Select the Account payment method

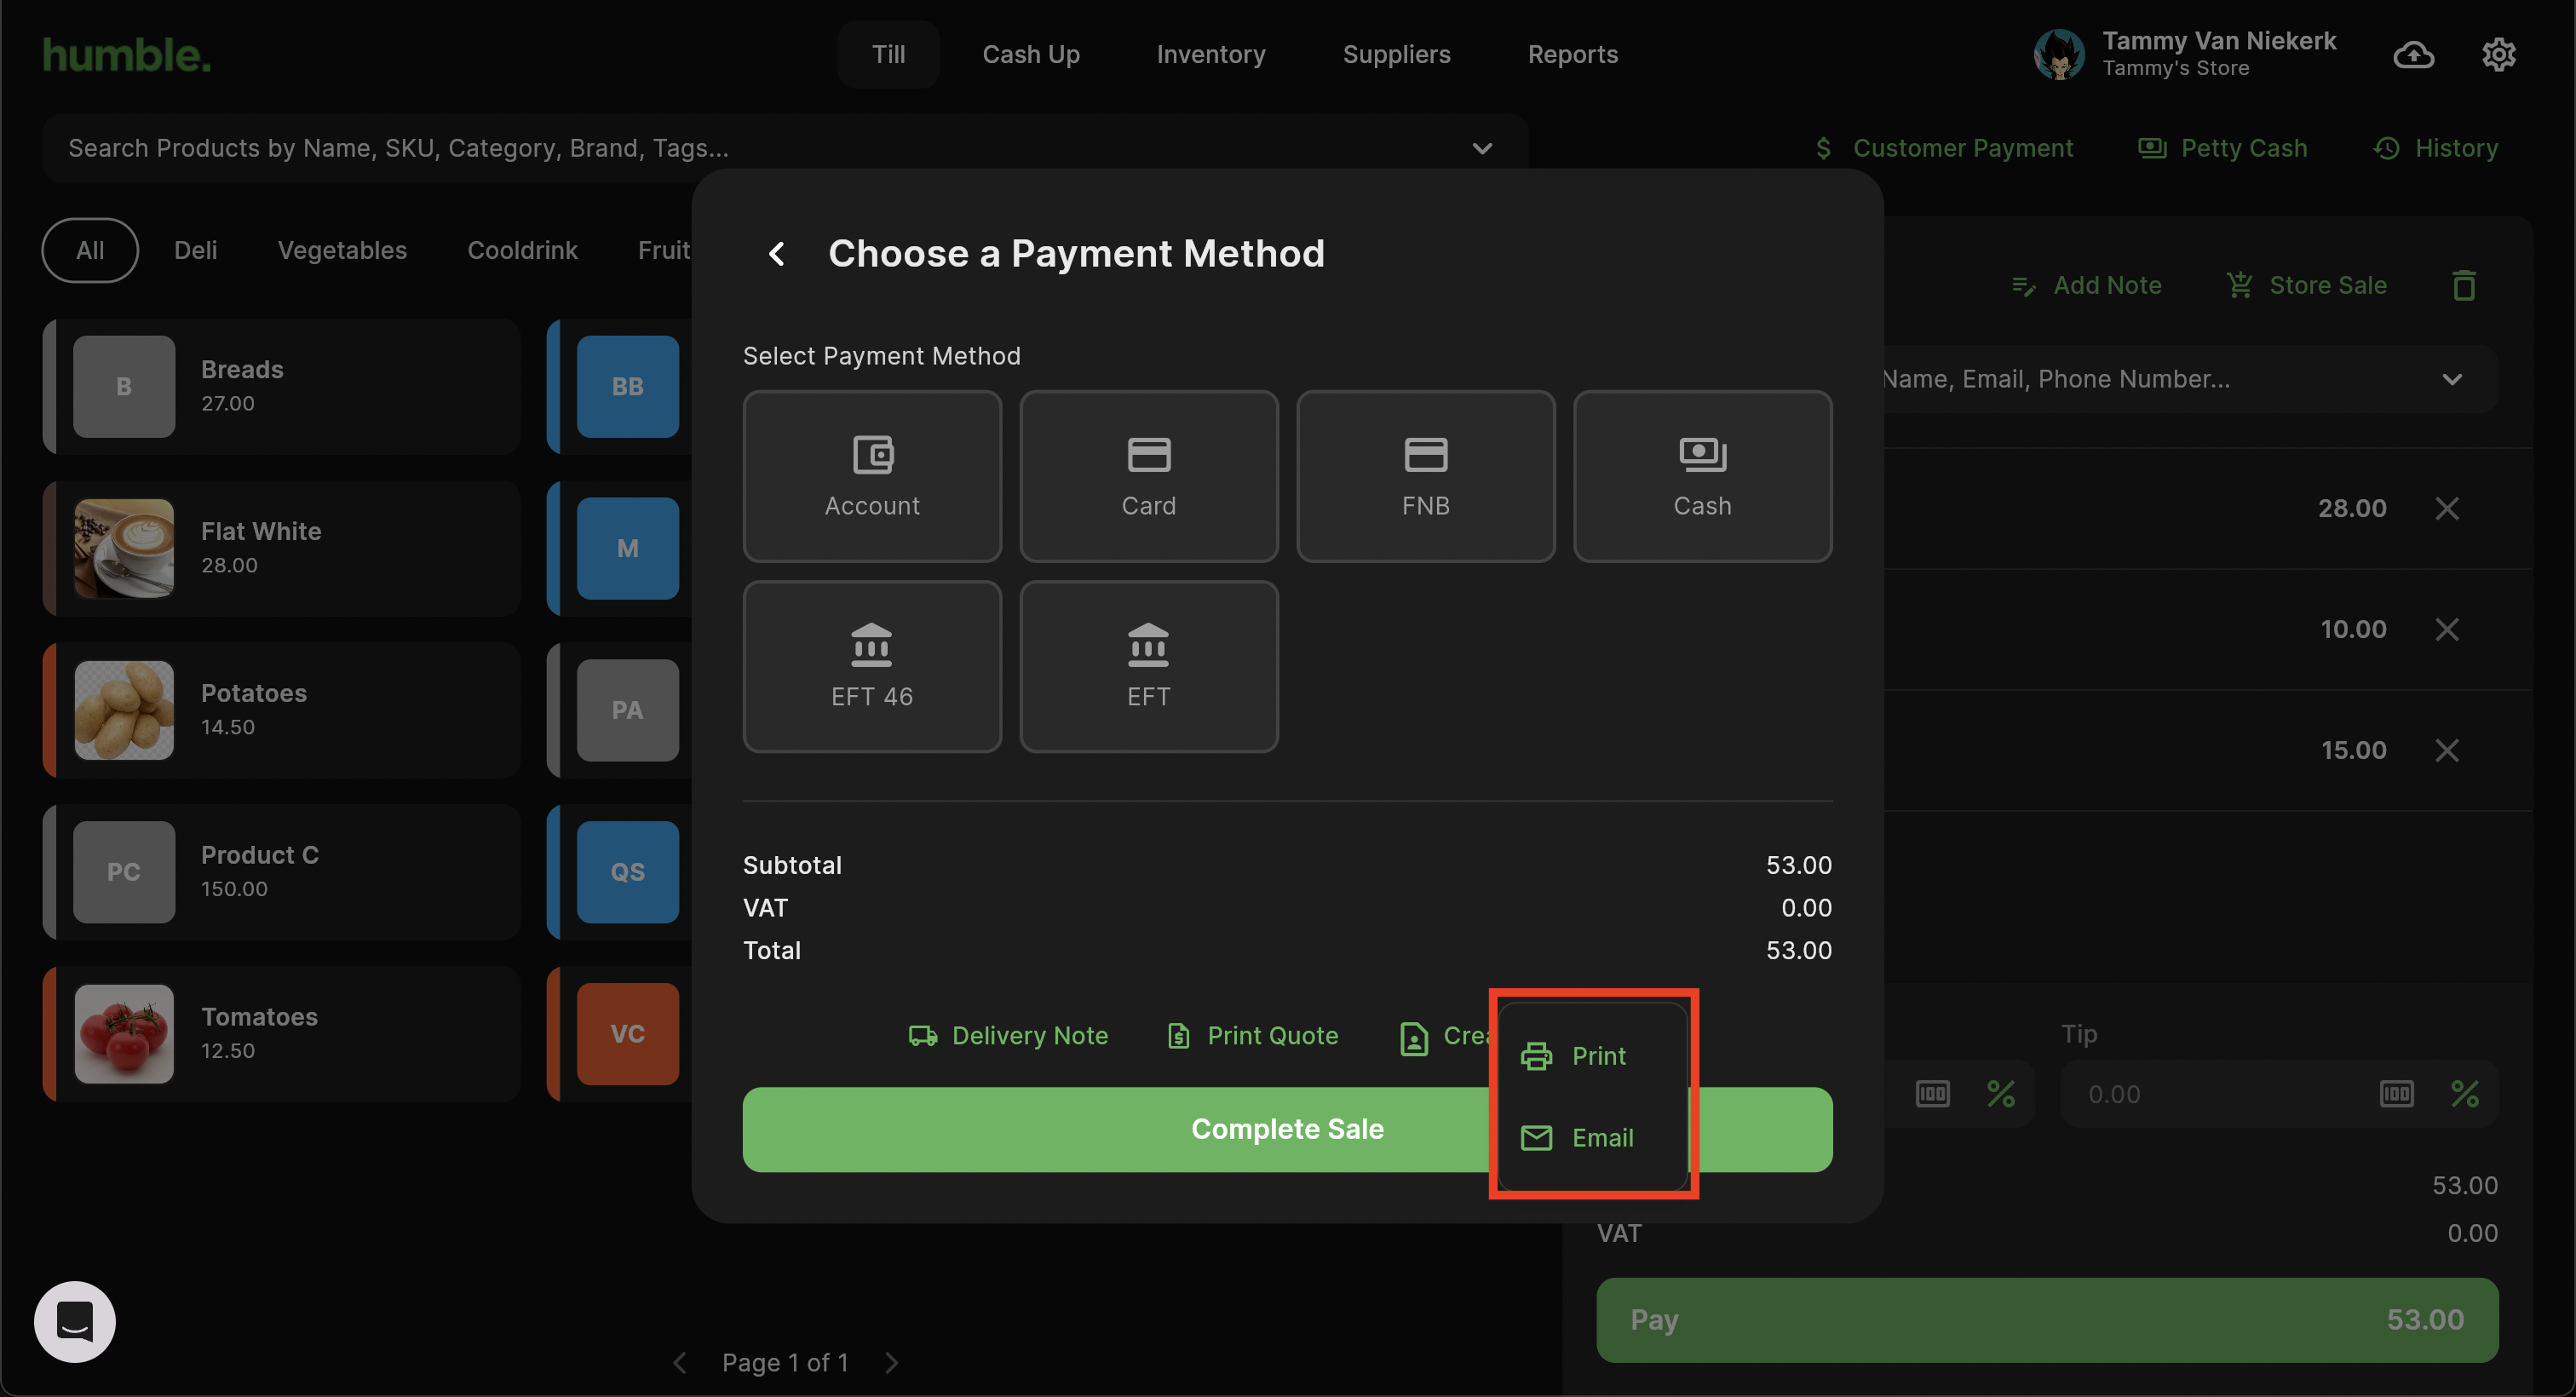872,476
